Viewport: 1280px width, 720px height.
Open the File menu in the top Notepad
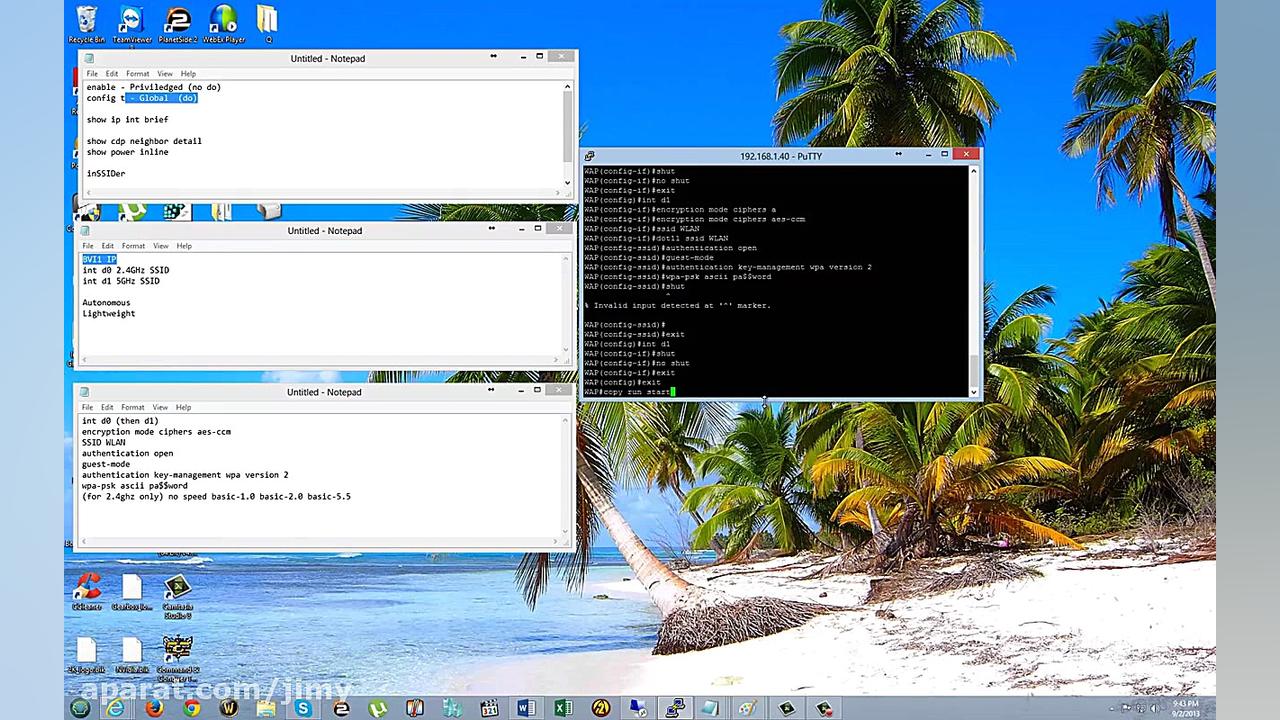(x=91, y=73)
